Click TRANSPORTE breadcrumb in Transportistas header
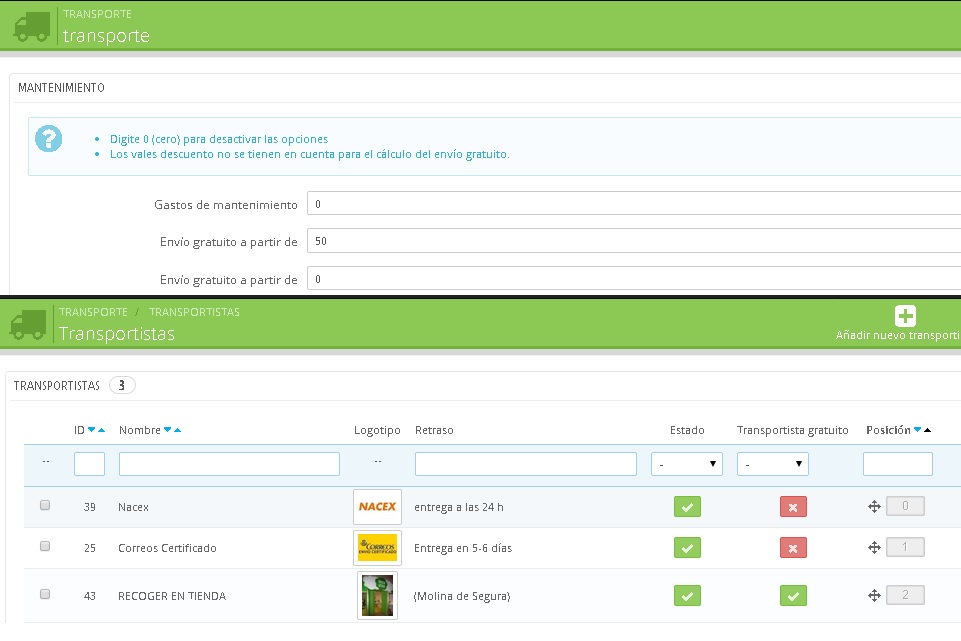This screenshot has height=641, width=961. (x=93, y=312)
